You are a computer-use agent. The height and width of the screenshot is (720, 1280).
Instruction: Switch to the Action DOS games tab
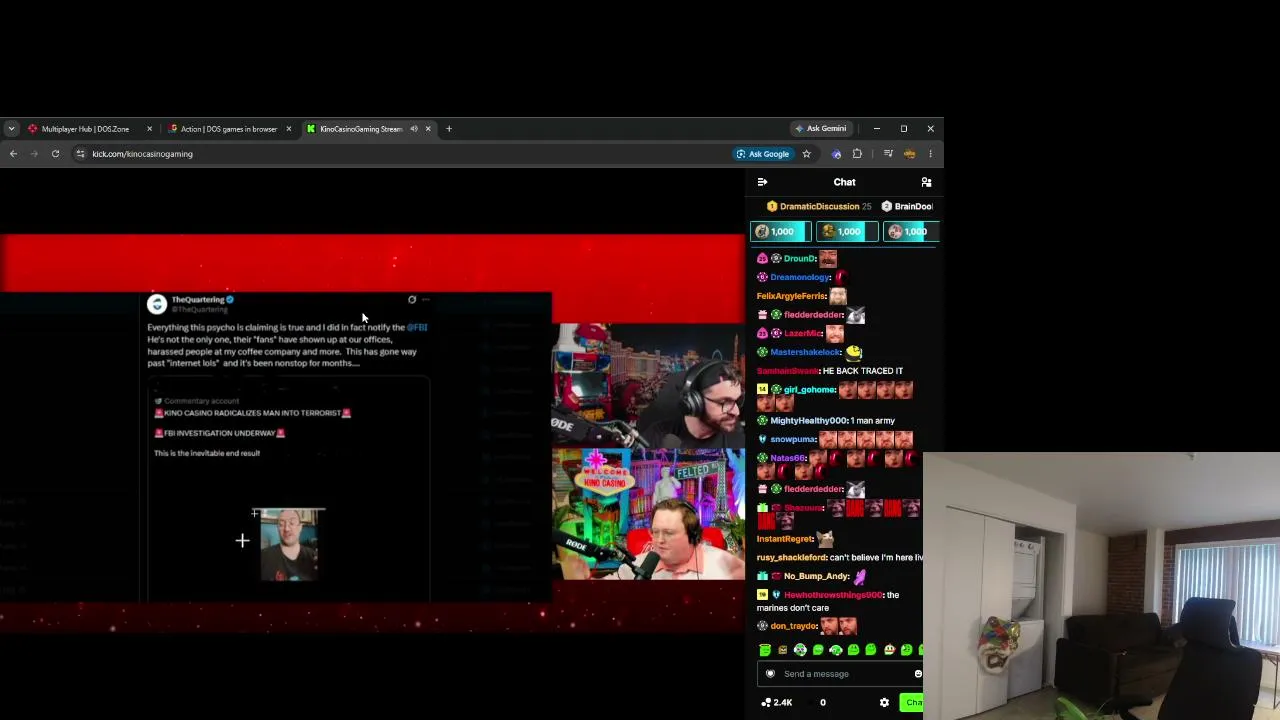[228, 129]
